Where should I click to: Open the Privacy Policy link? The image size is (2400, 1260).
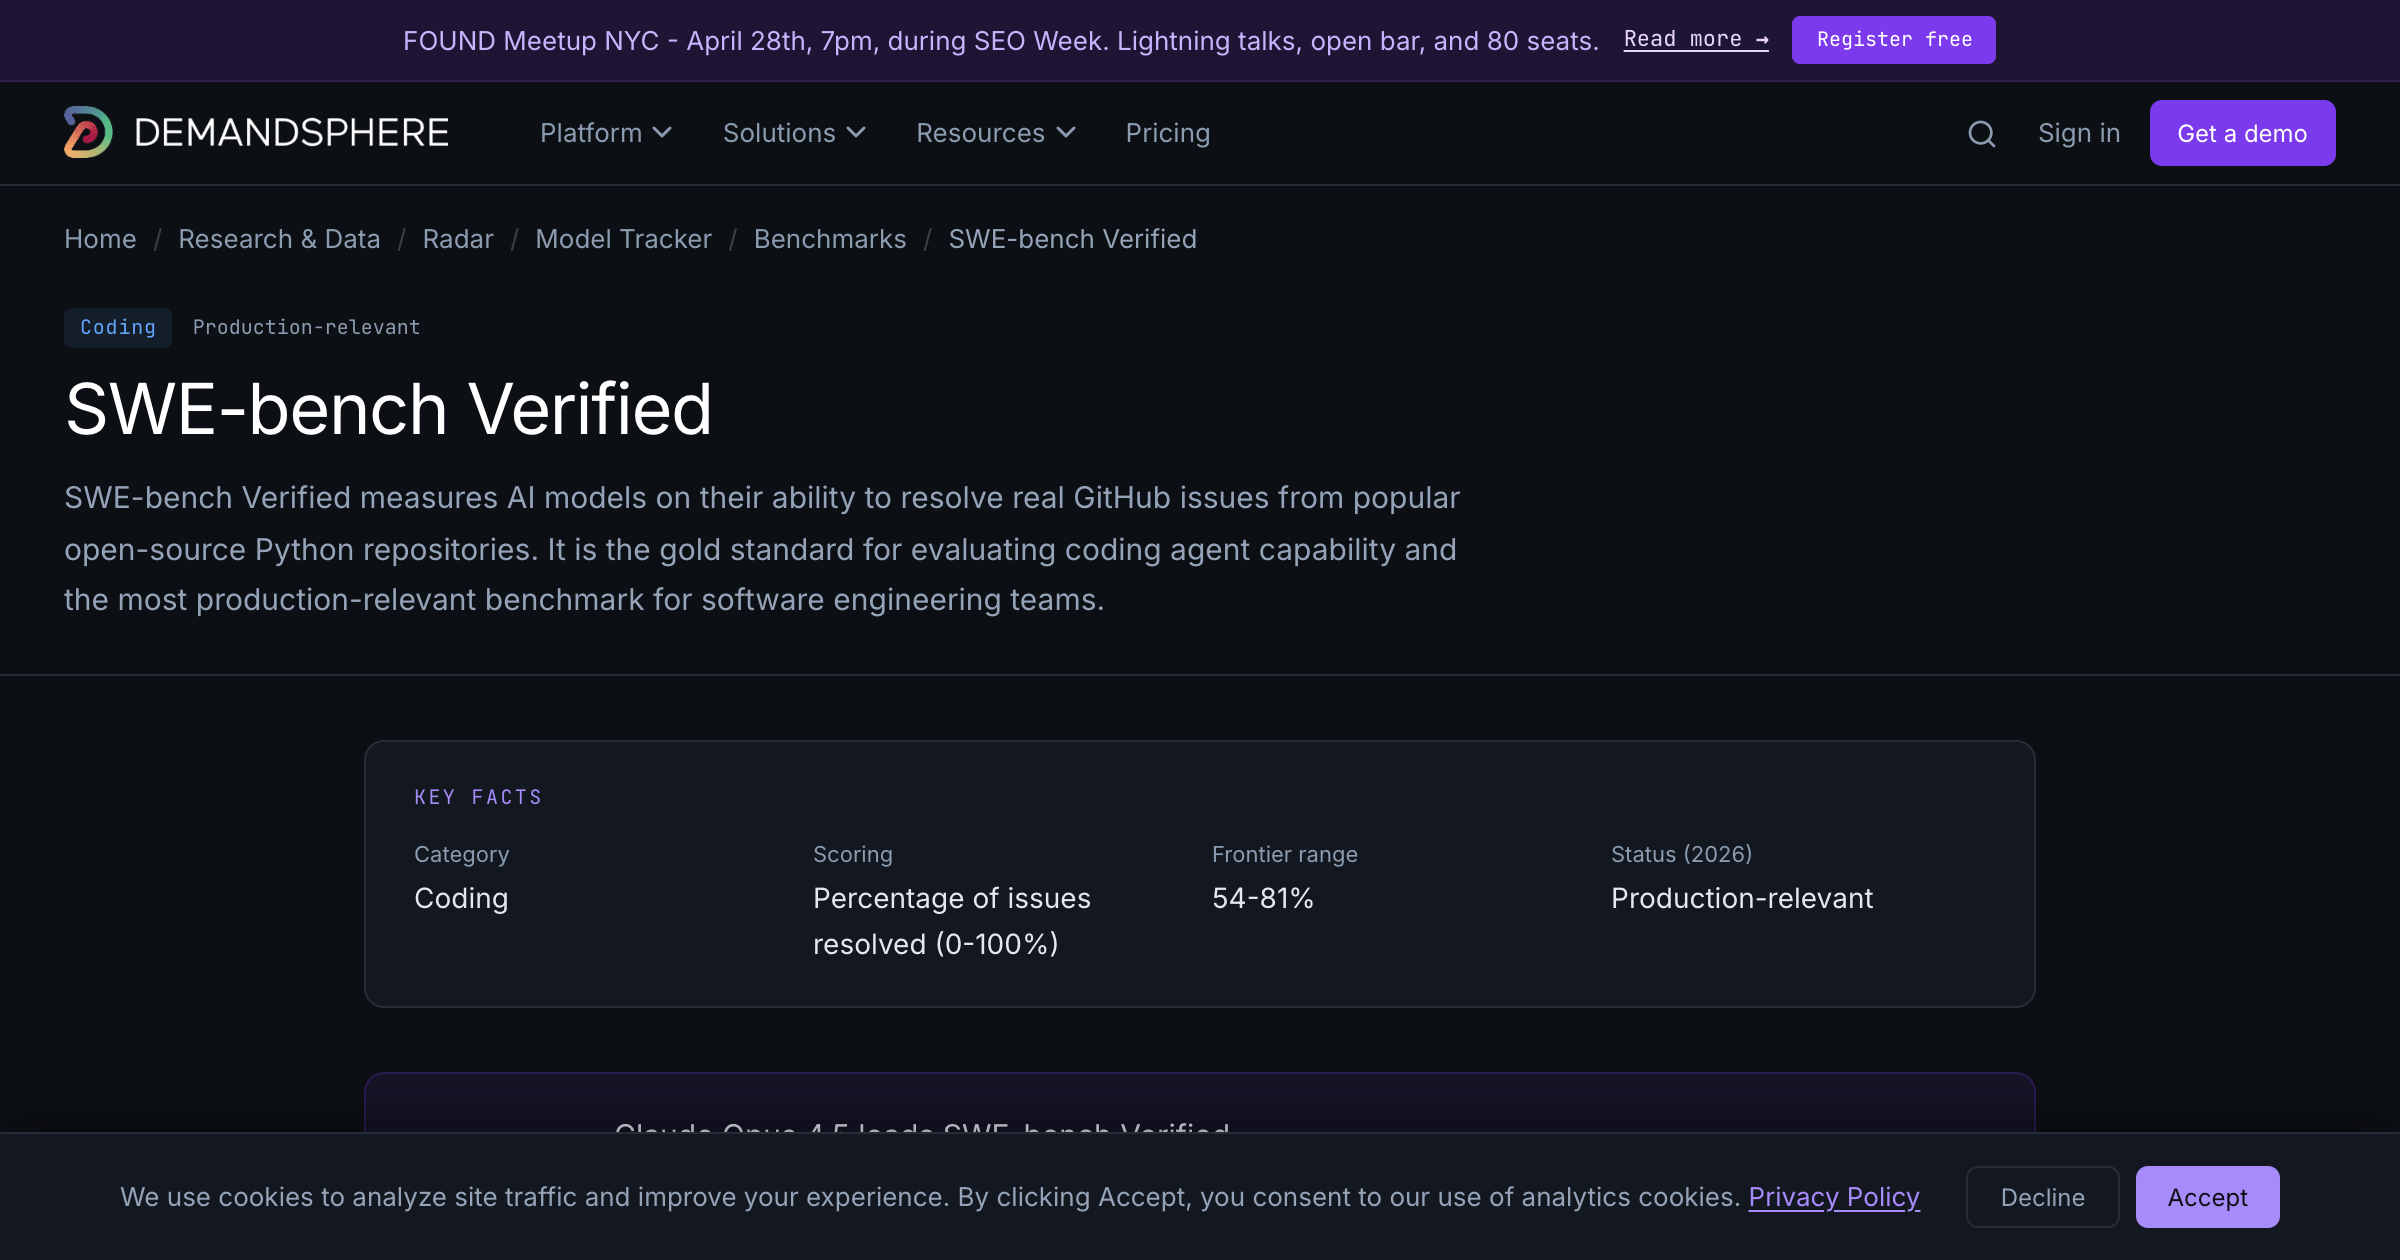pos(1833,1197)
